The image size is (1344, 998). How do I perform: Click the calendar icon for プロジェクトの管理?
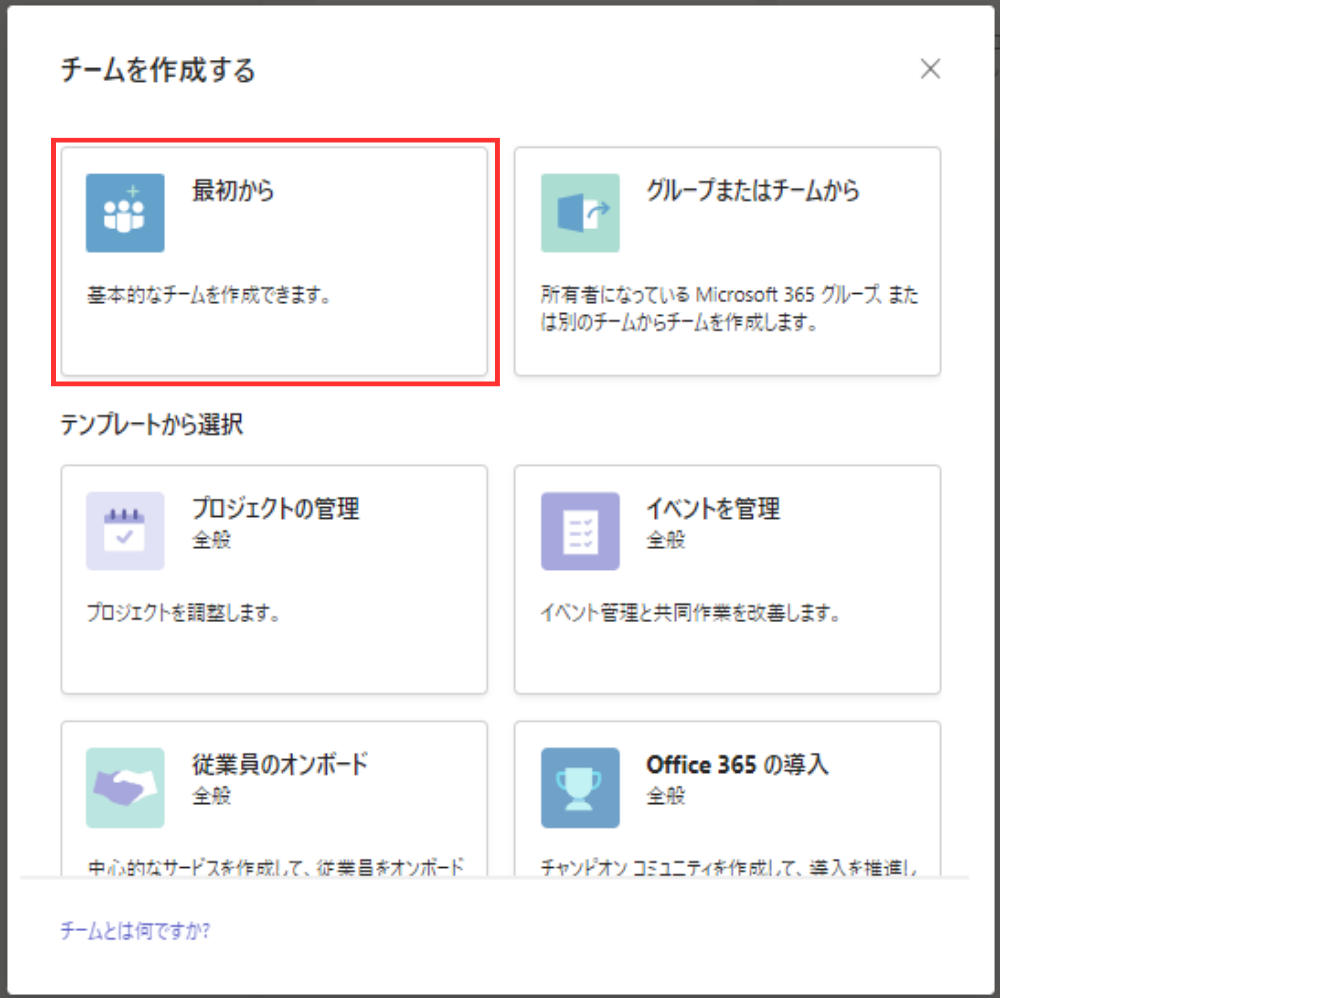pos(125,531)
